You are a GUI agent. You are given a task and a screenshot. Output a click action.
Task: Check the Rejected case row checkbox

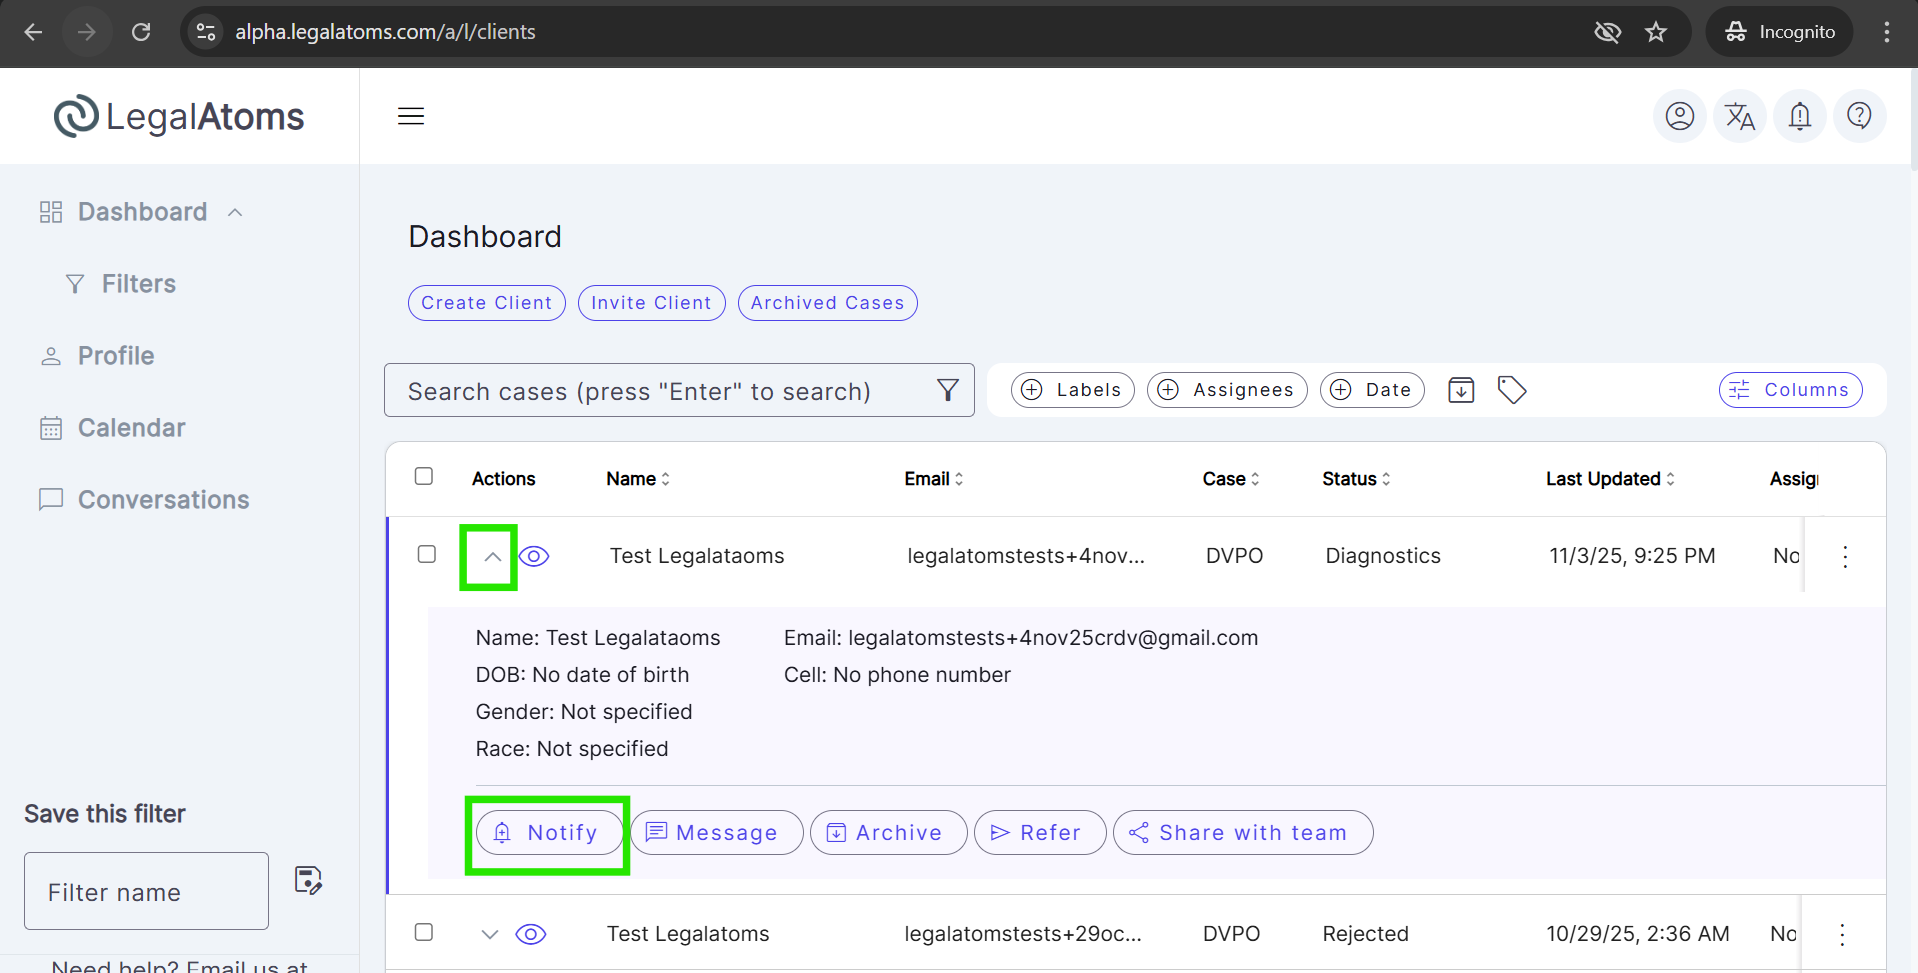424,932
